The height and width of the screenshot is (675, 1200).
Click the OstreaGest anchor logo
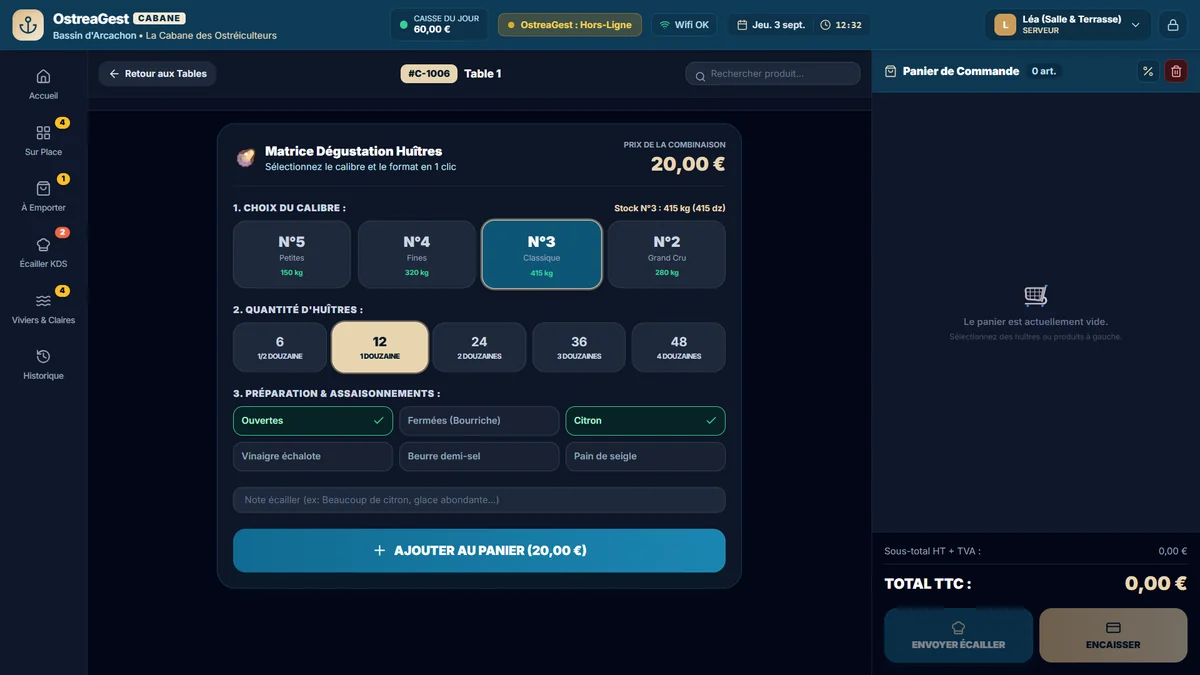pos(28,25)
